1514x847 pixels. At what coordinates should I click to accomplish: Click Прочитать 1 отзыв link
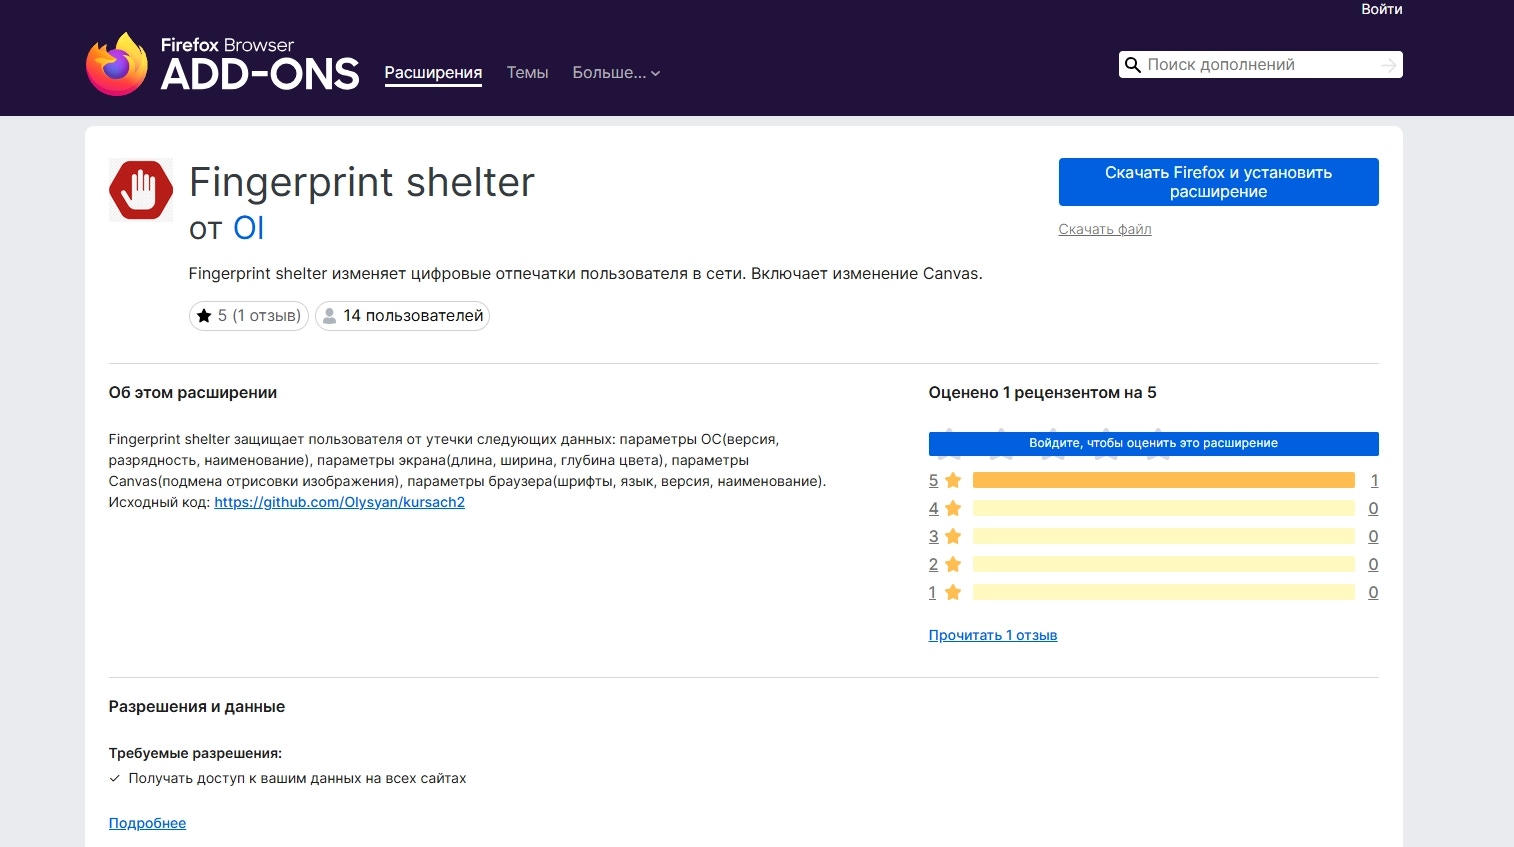coord(992,636)
